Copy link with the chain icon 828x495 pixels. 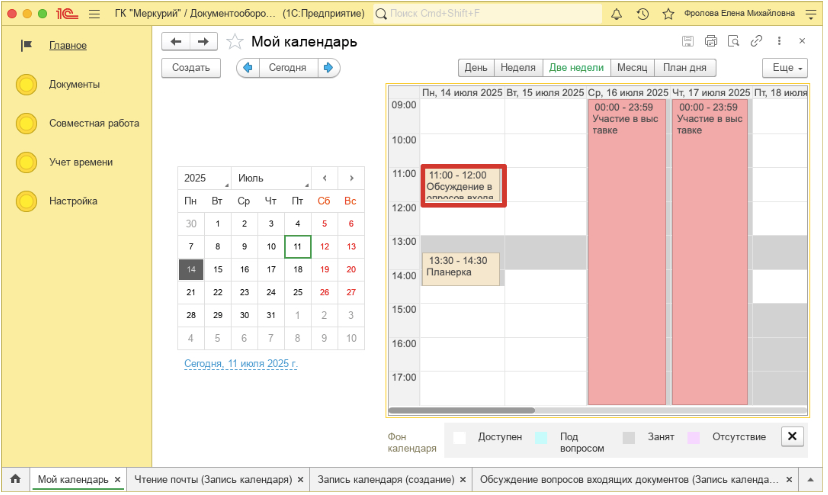(x=757, y=41)
